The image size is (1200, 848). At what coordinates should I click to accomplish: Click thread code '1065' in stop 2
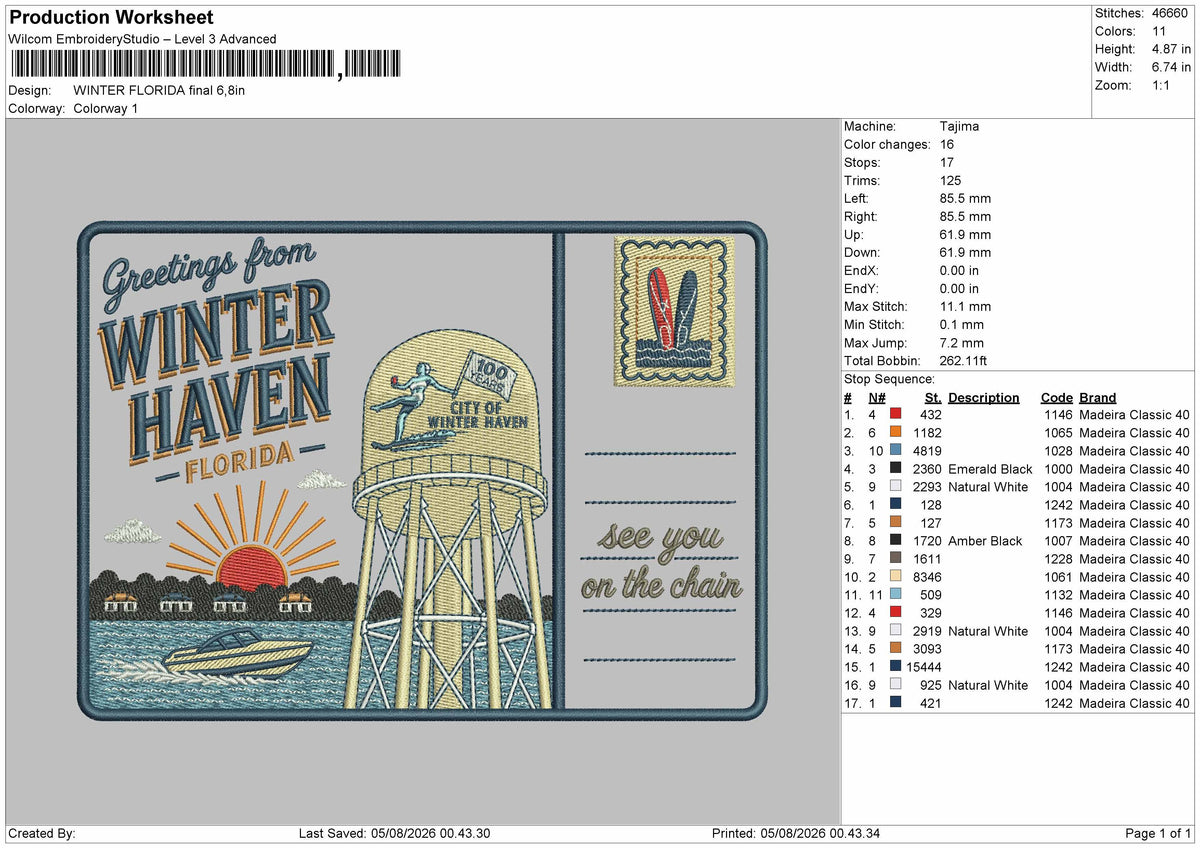tap(1059, 432)
